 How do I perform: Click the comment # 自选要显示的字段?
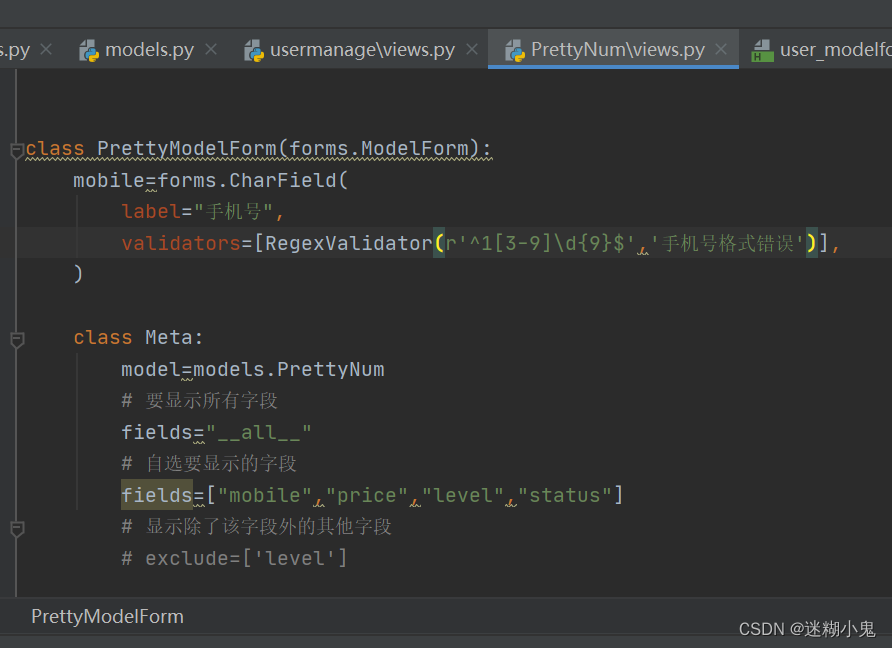[x=209, y=464]
